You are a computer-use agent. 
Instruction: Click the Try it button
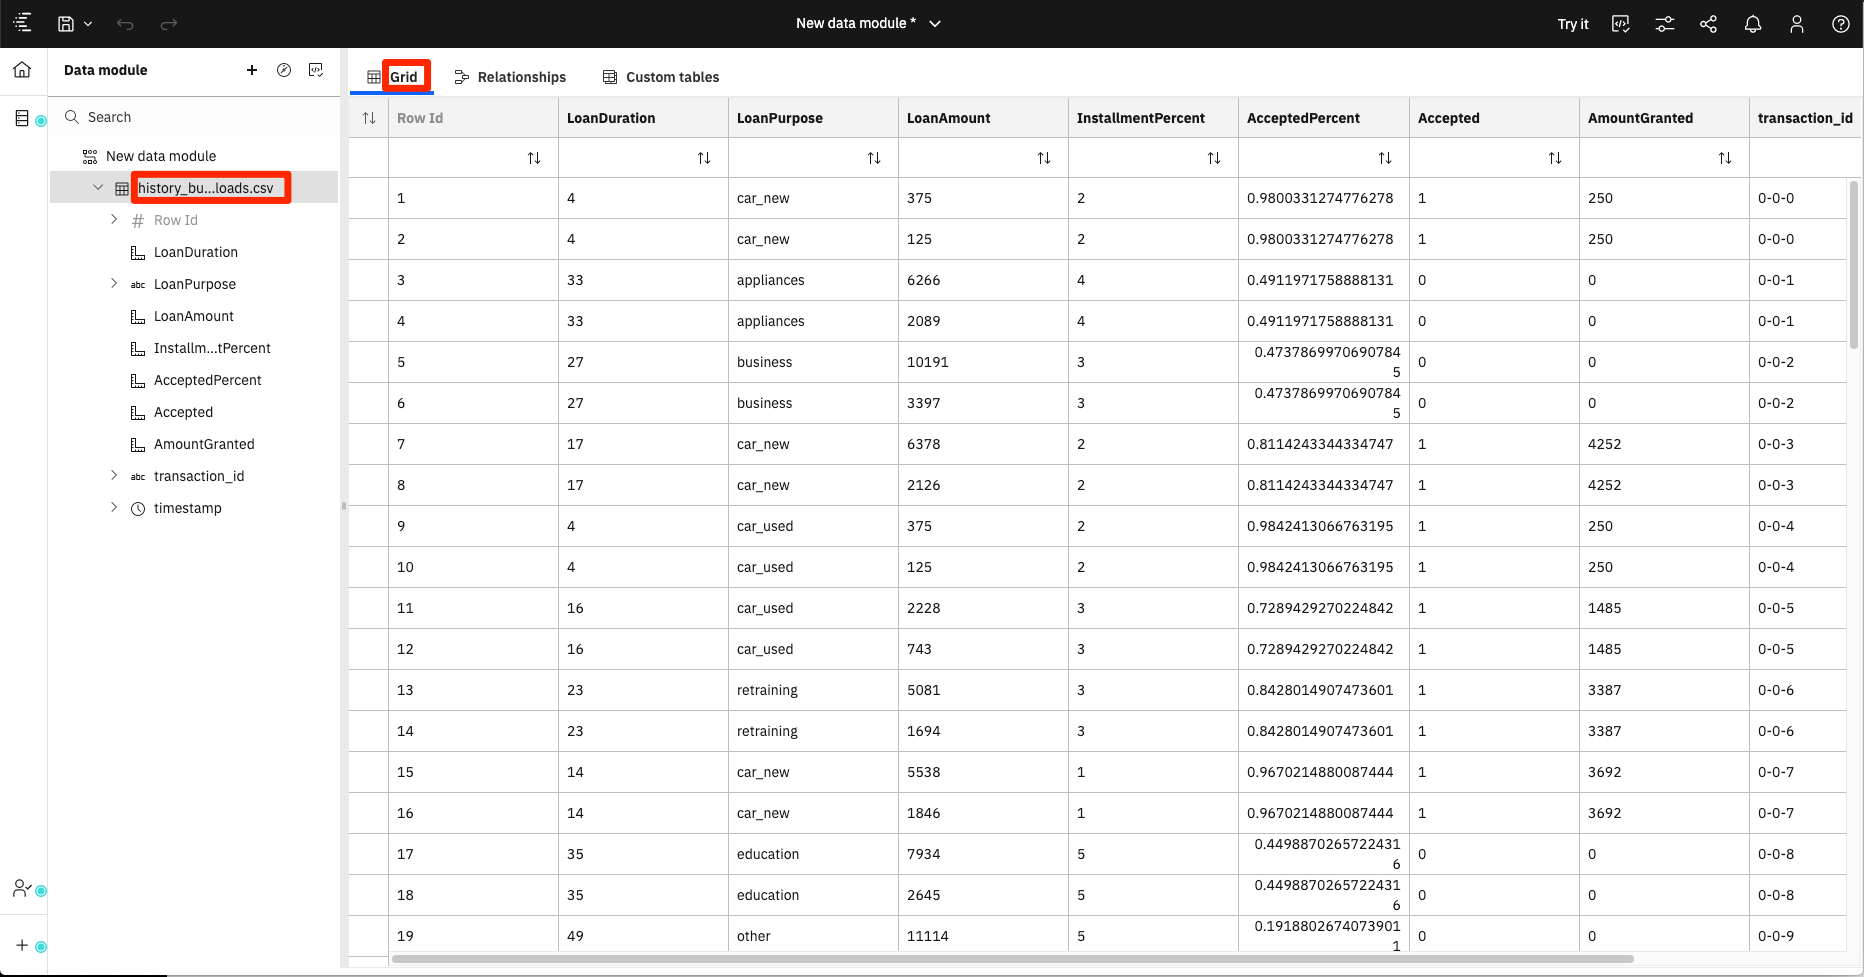(x=1573, y=24)
